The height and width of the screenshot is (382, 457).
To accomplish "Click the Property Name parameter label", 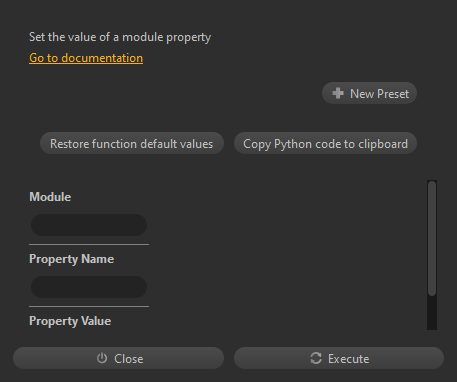I will pyautogui.click(x=72, y=259).
